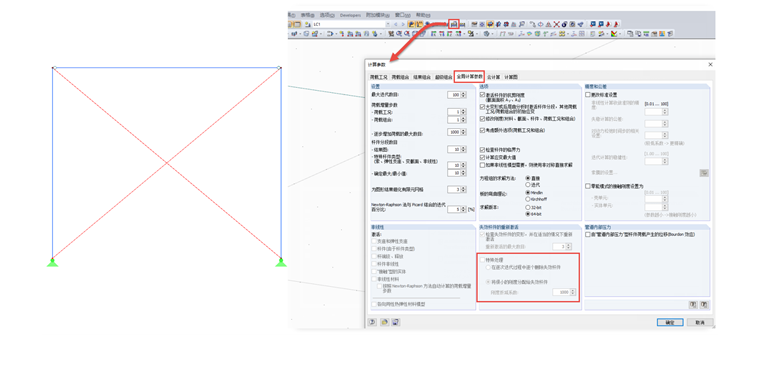Open the 帮助 menu
Viewport: 760px width, 376px height.
423,15
